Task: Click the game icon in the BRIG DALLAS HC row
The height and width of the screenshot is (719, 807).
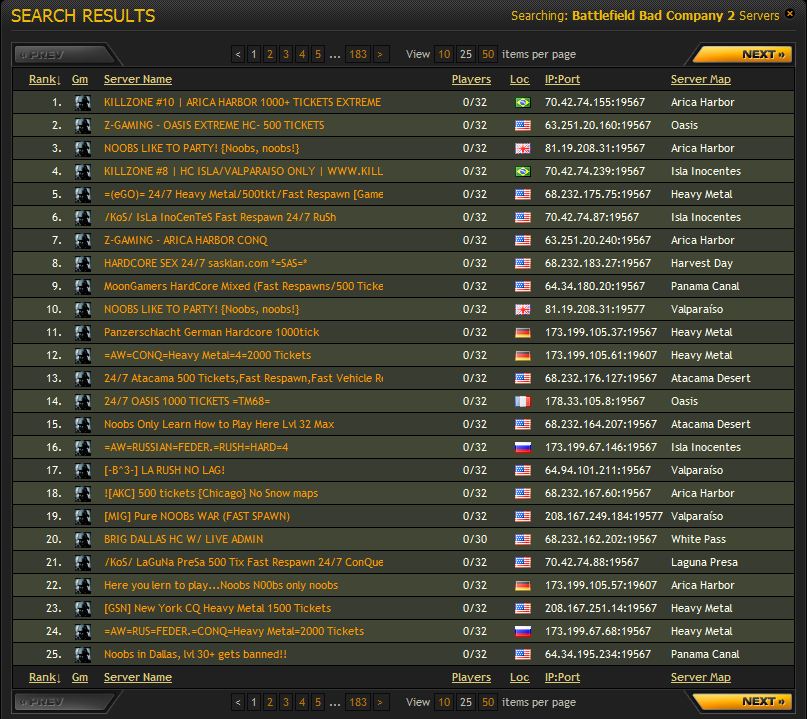Action: [x=82, y=539]
